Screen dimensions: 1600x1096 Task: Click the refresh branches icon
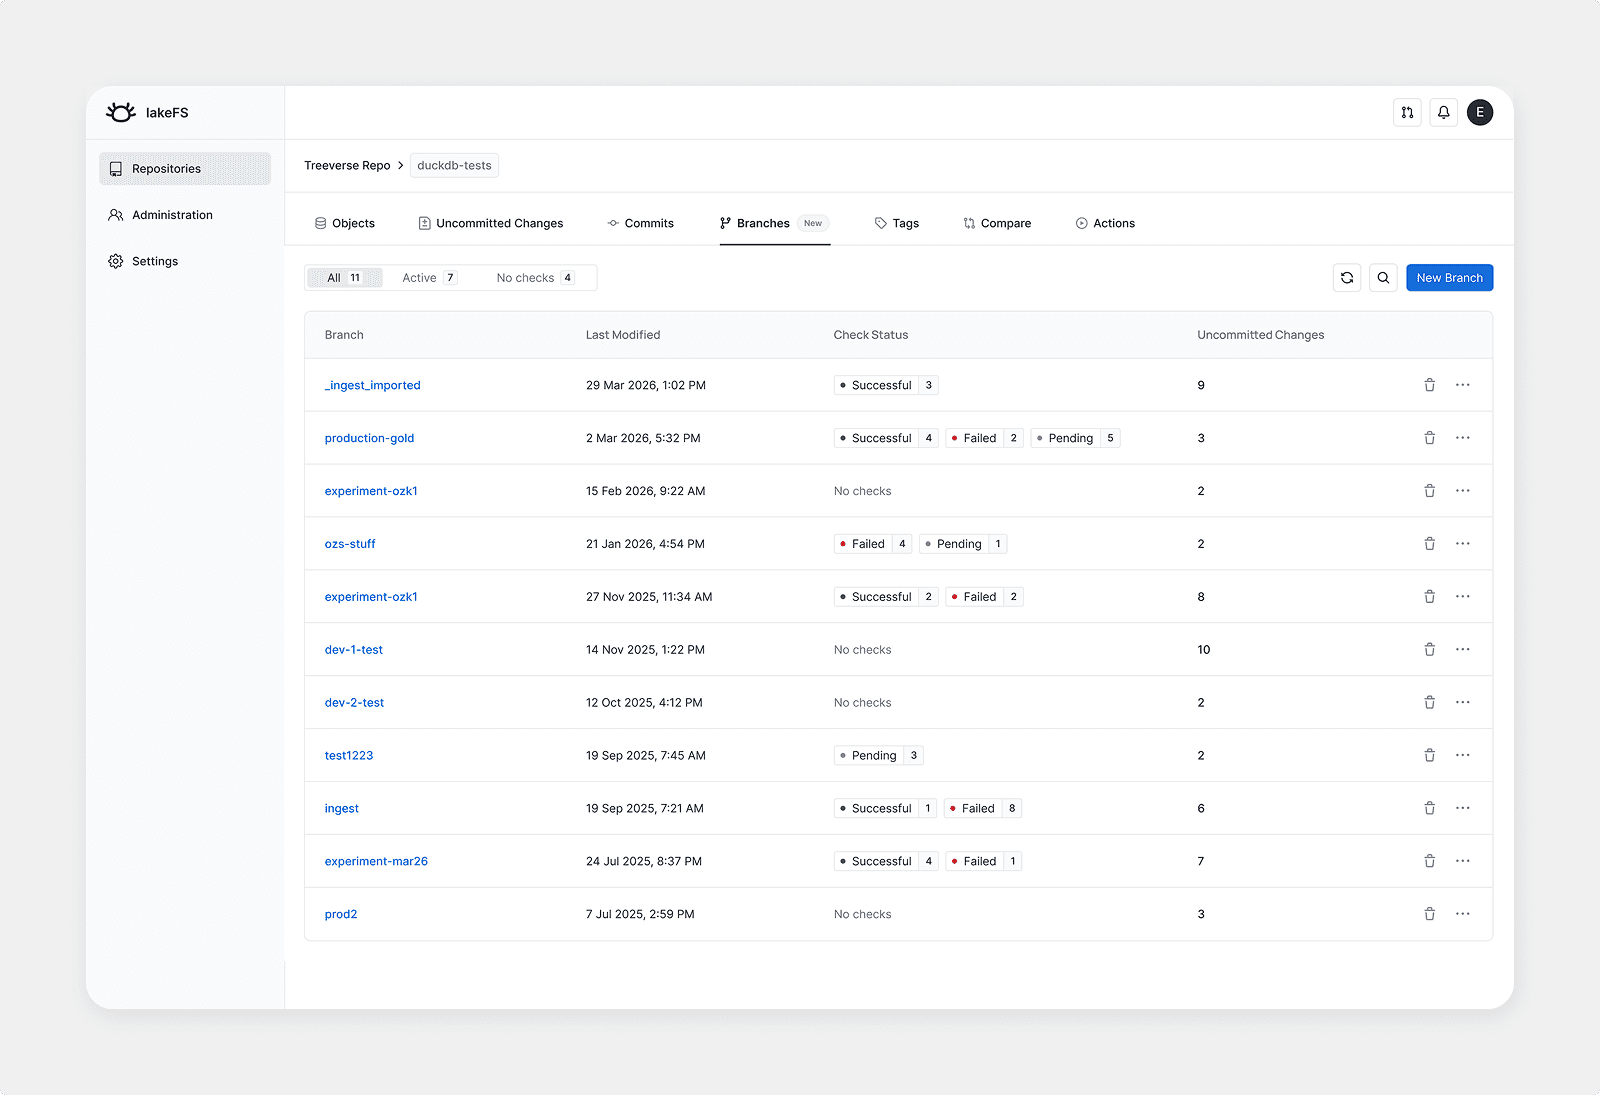[x=1347, y=277]
